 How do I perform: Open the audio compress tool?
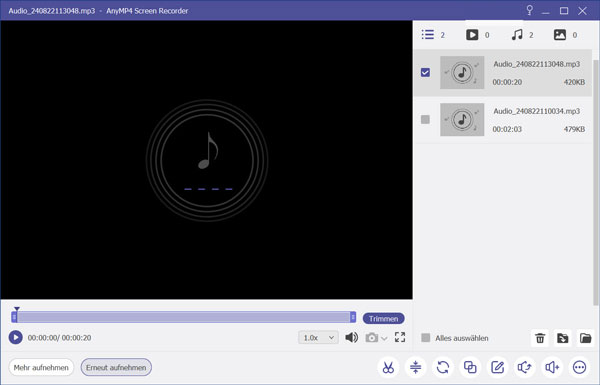(415, 367)
